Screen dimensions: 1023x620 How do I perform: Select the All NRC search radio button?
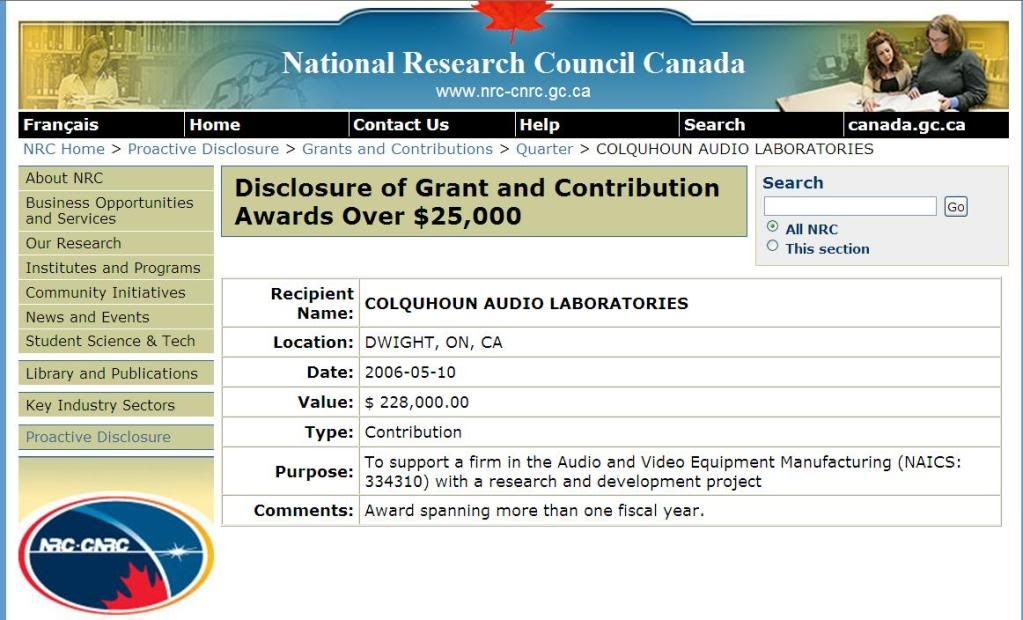coord(772,226)
